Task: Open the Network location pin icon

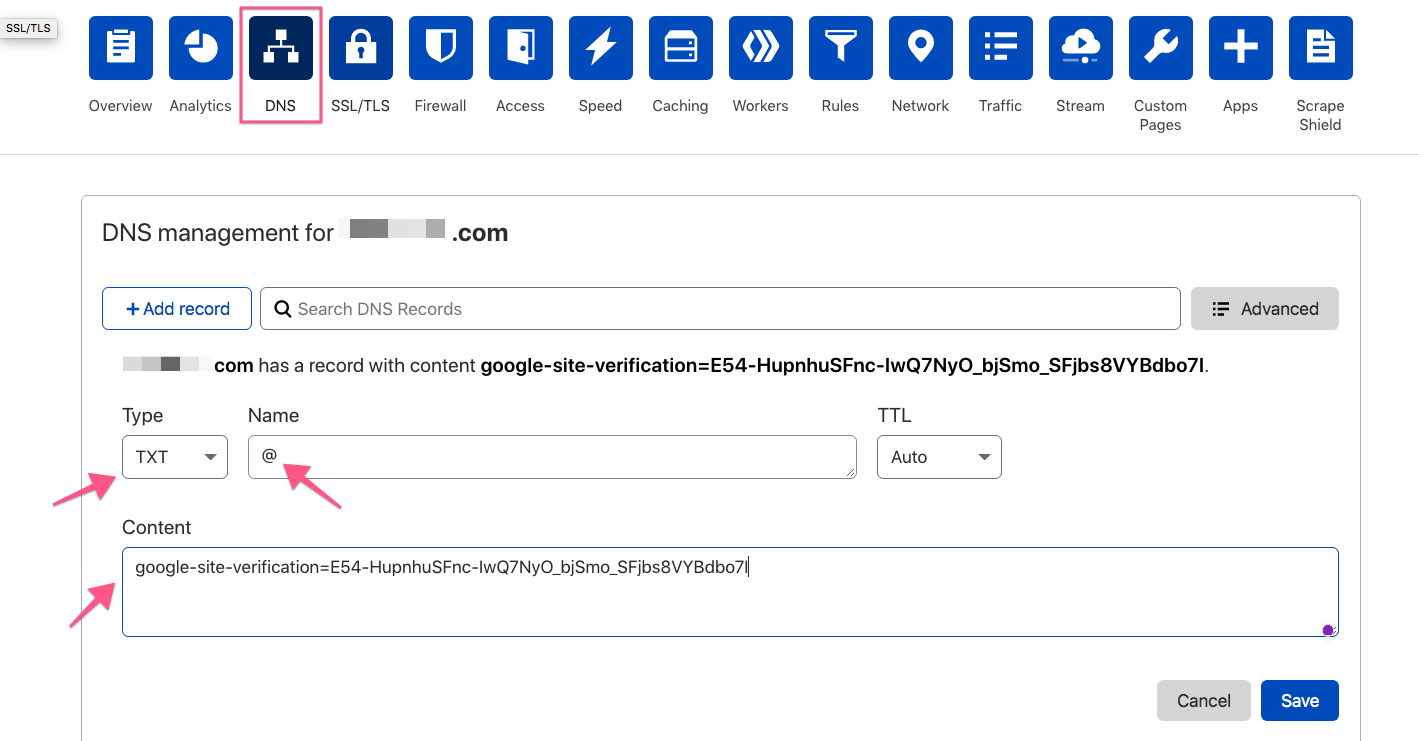Action: [x=921, y=48]
